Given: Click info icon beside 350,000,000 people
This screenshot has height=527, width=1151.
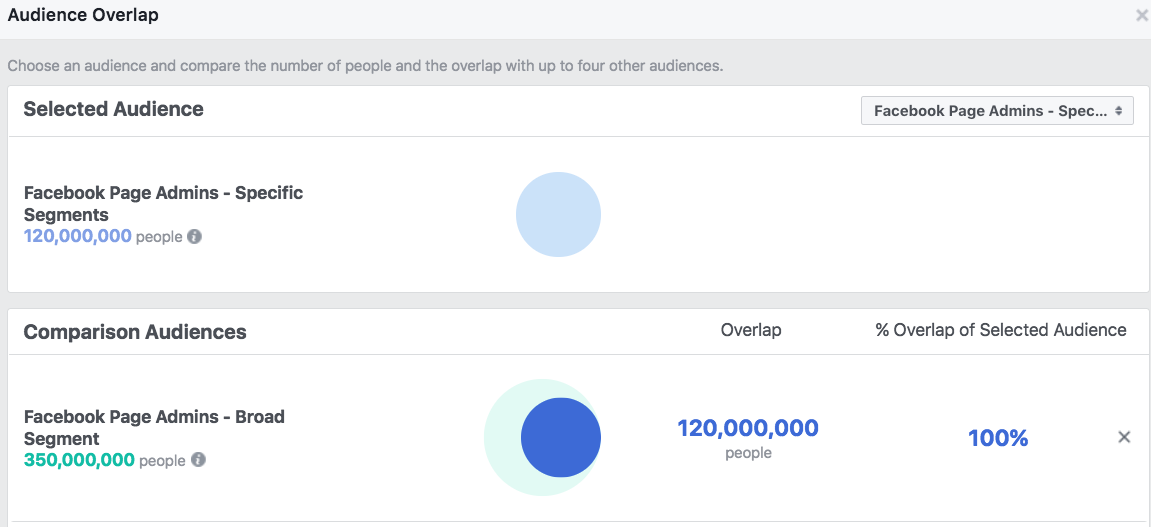Looking at the screenshot, I should [198, 460].
